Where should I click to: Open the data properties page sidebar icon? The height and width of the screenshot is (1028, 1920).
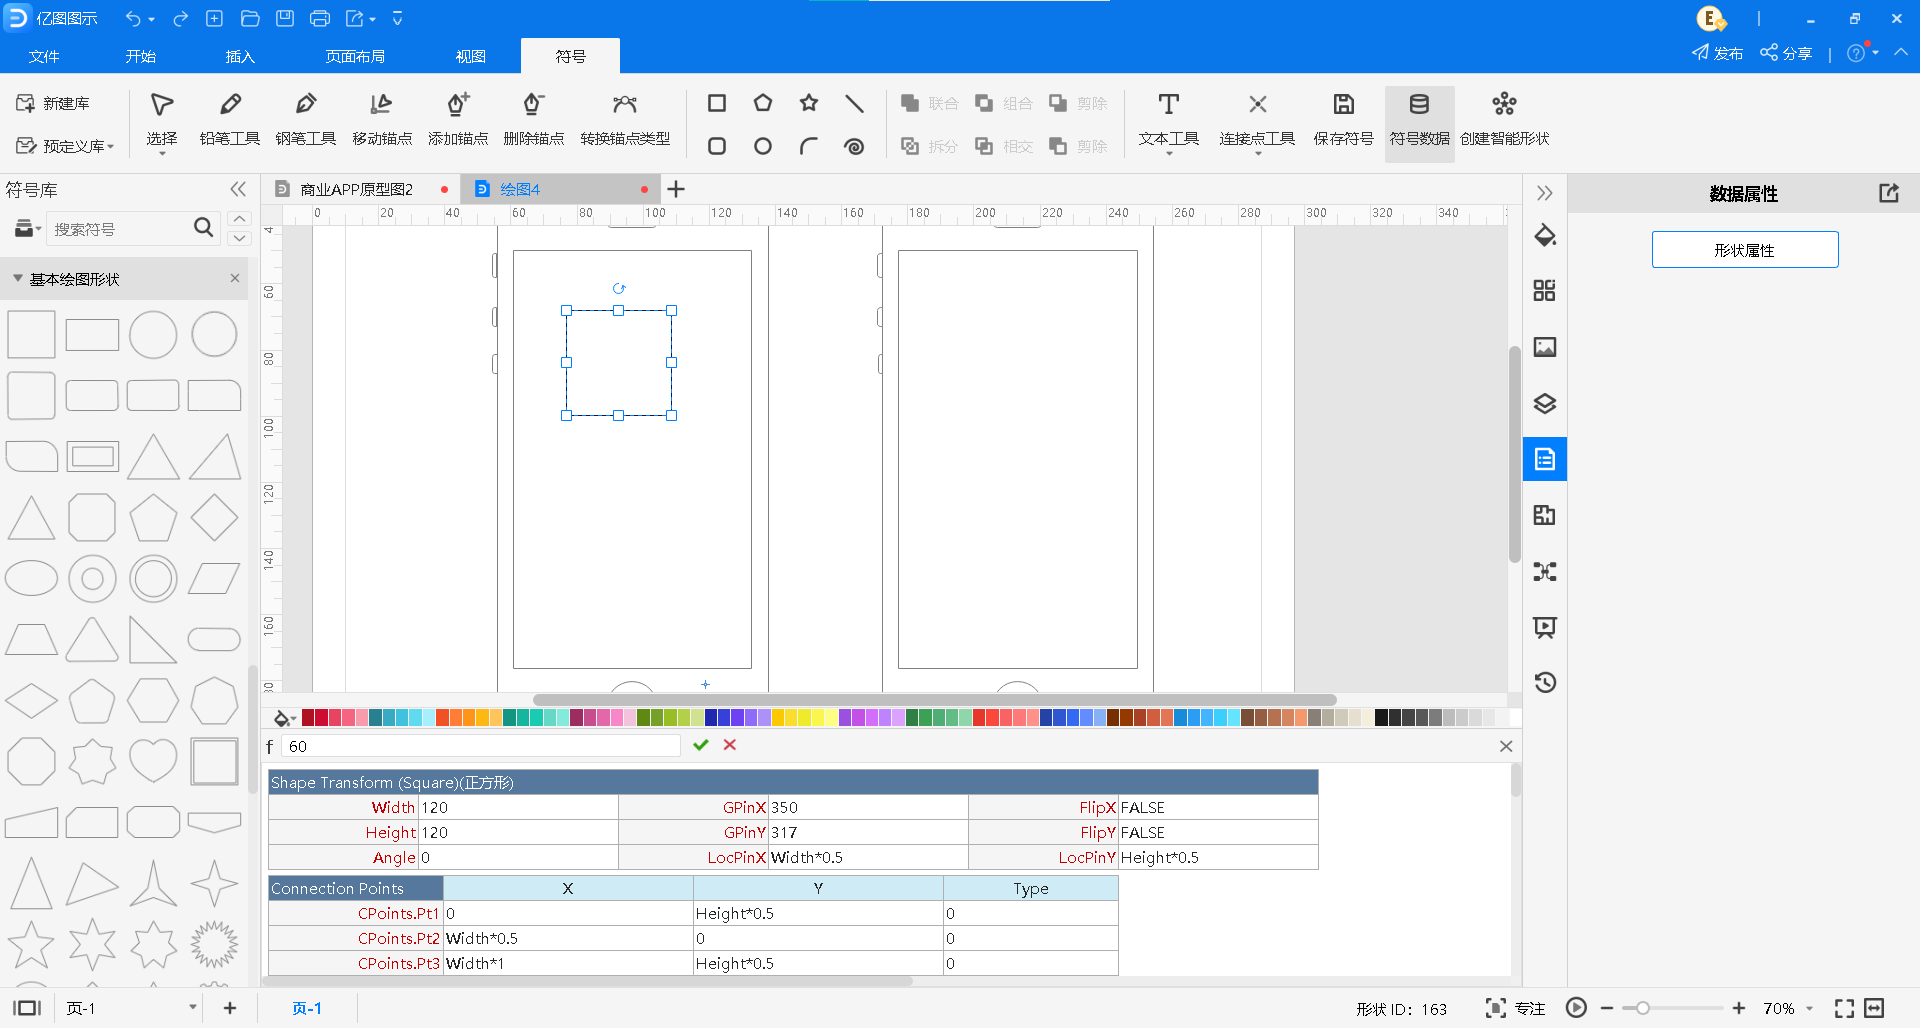[1545, 459]
